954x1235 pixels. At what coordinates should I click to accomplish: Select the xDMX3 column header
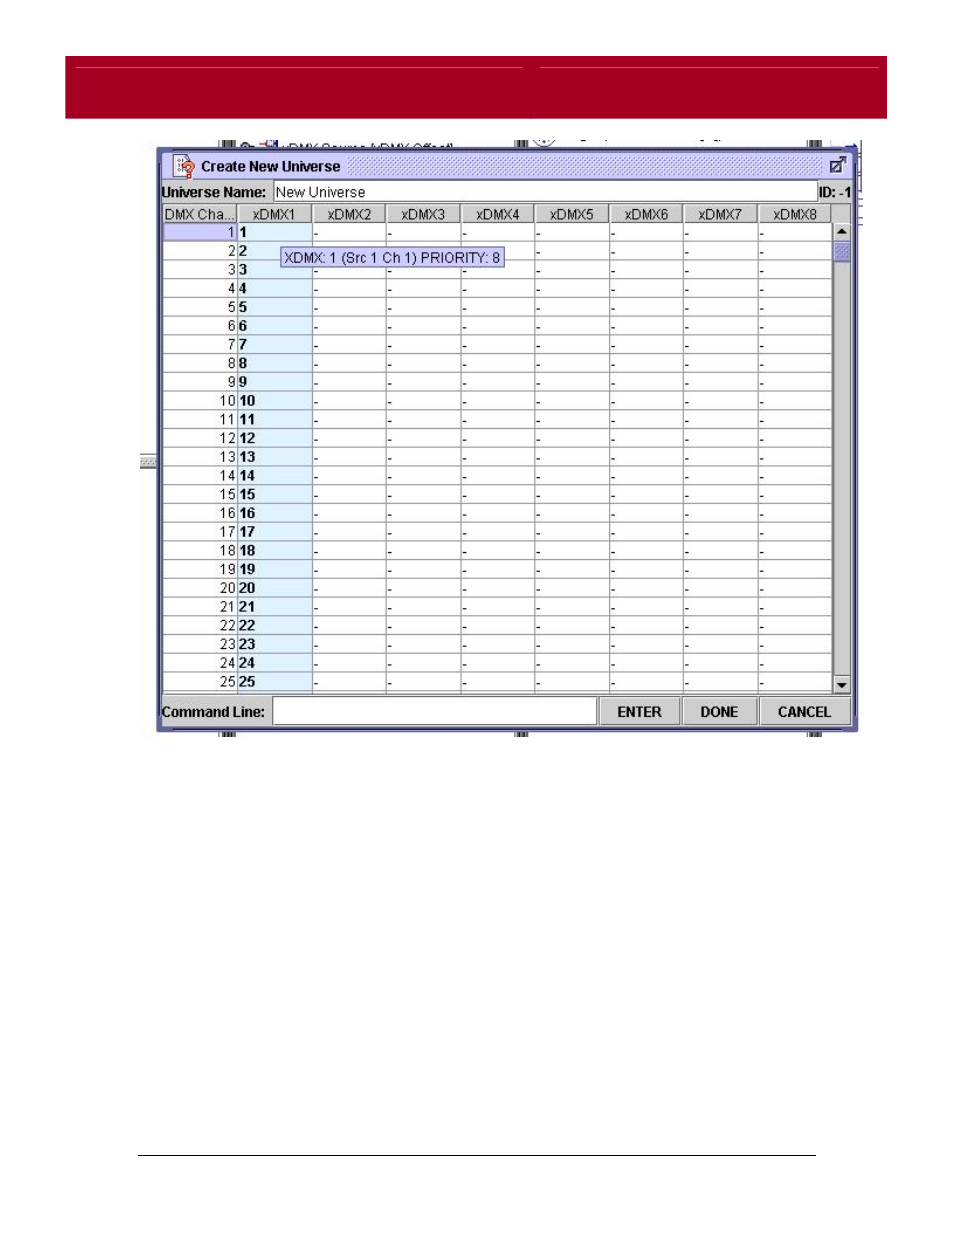[423, 214]
